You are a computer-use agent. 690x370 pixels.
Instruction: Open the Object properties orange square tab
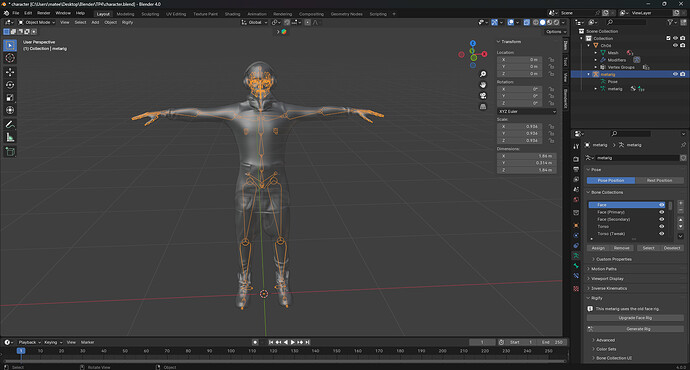[576, 225]
